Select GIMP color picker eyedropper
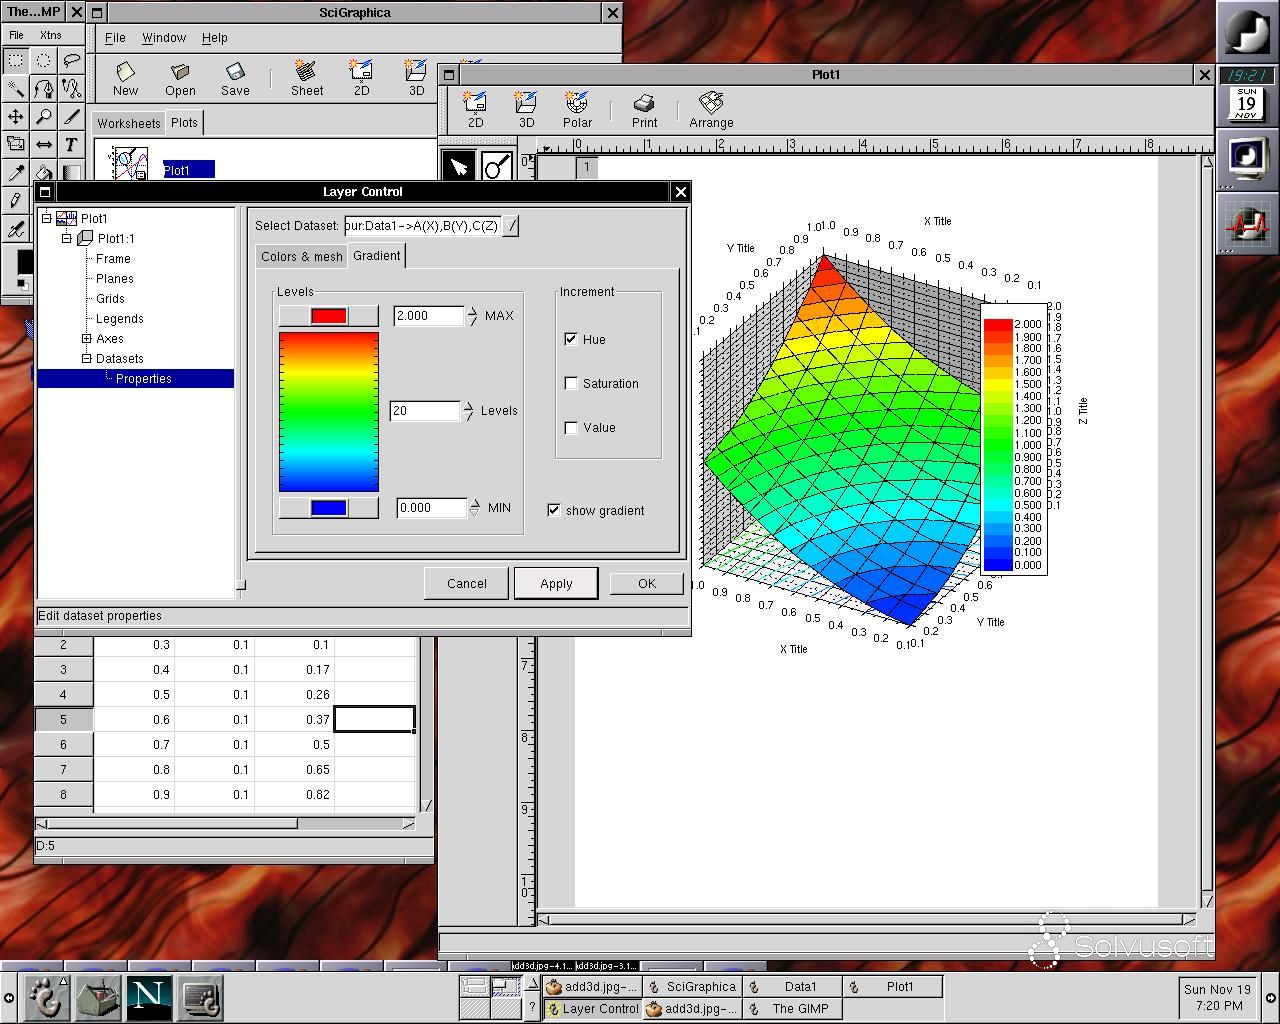The width and height of the screenshot is (1280, 1024). click(x=15, y=172)
